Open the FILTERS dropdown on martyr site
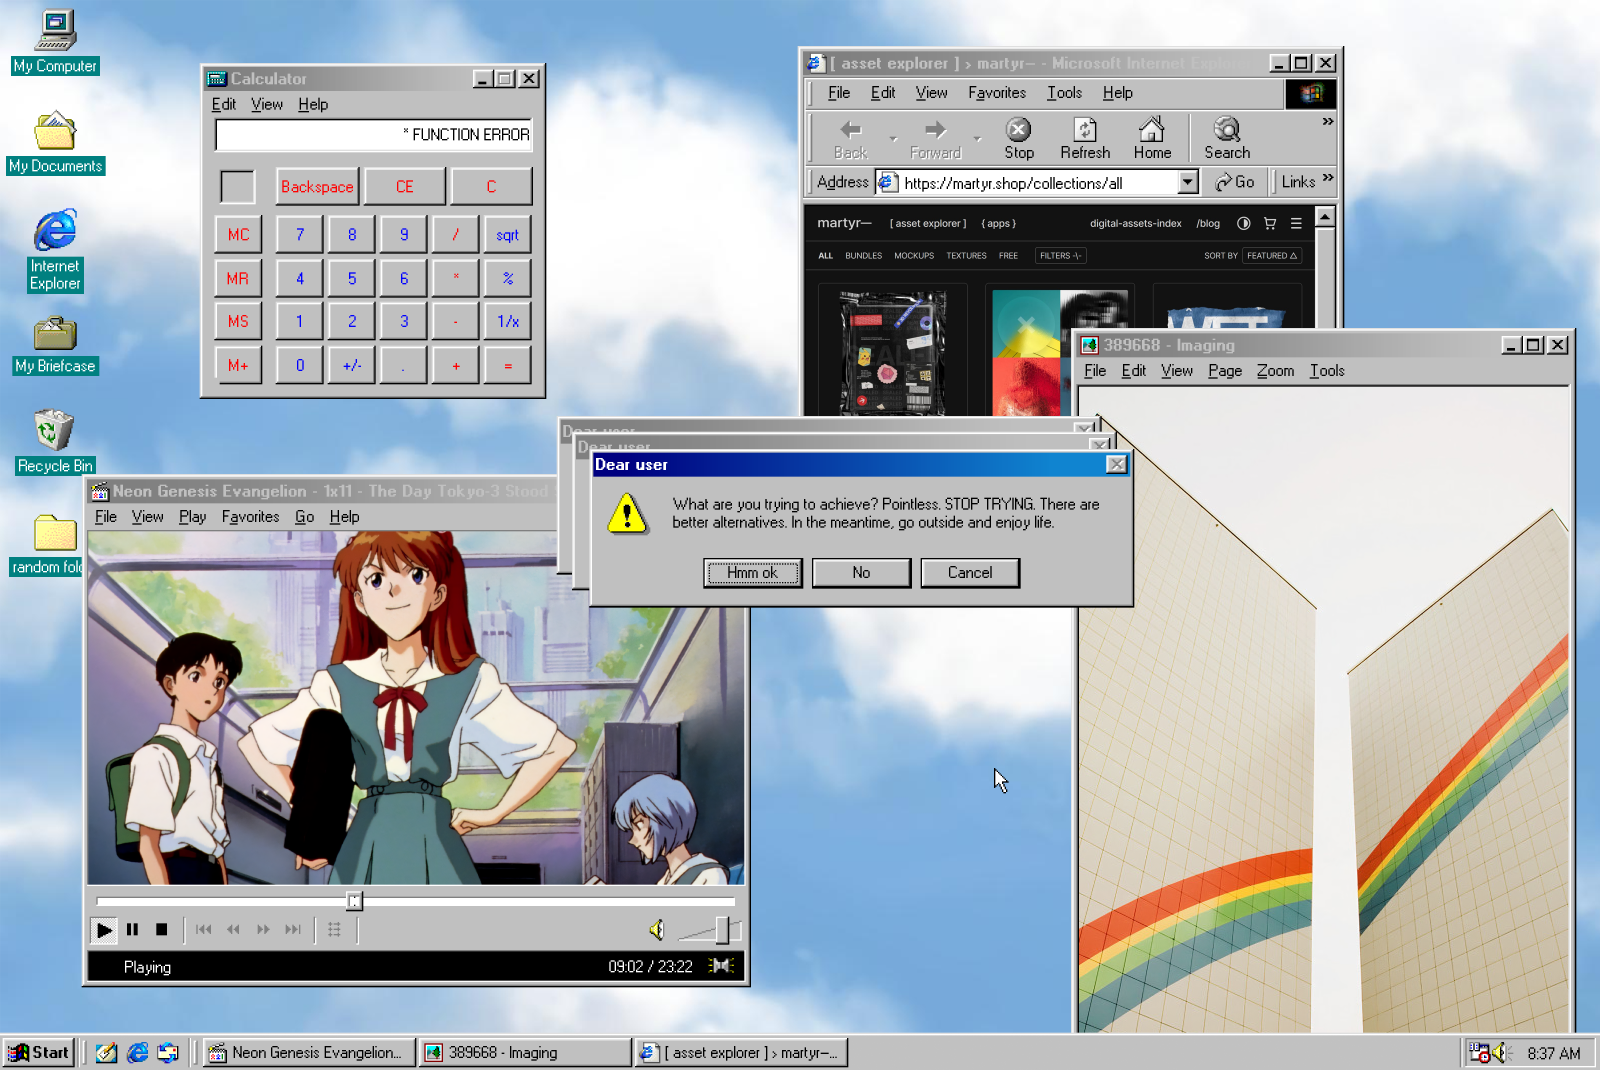This screenshot has width=1600, height=1070. tap(1060, 256)
